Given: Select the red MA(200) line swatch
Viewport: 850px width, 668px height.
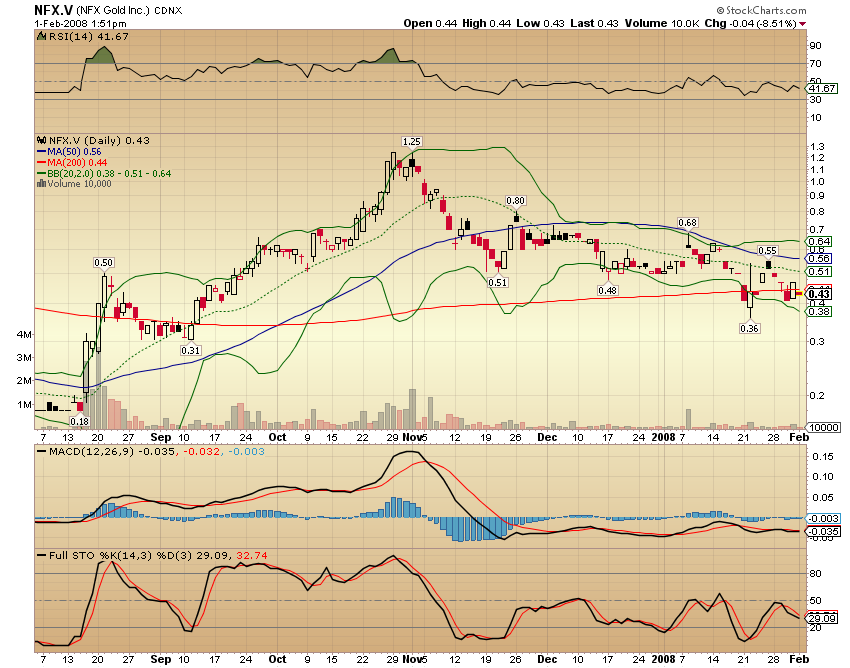Looking at the screenshot, I should pos(41,161).
